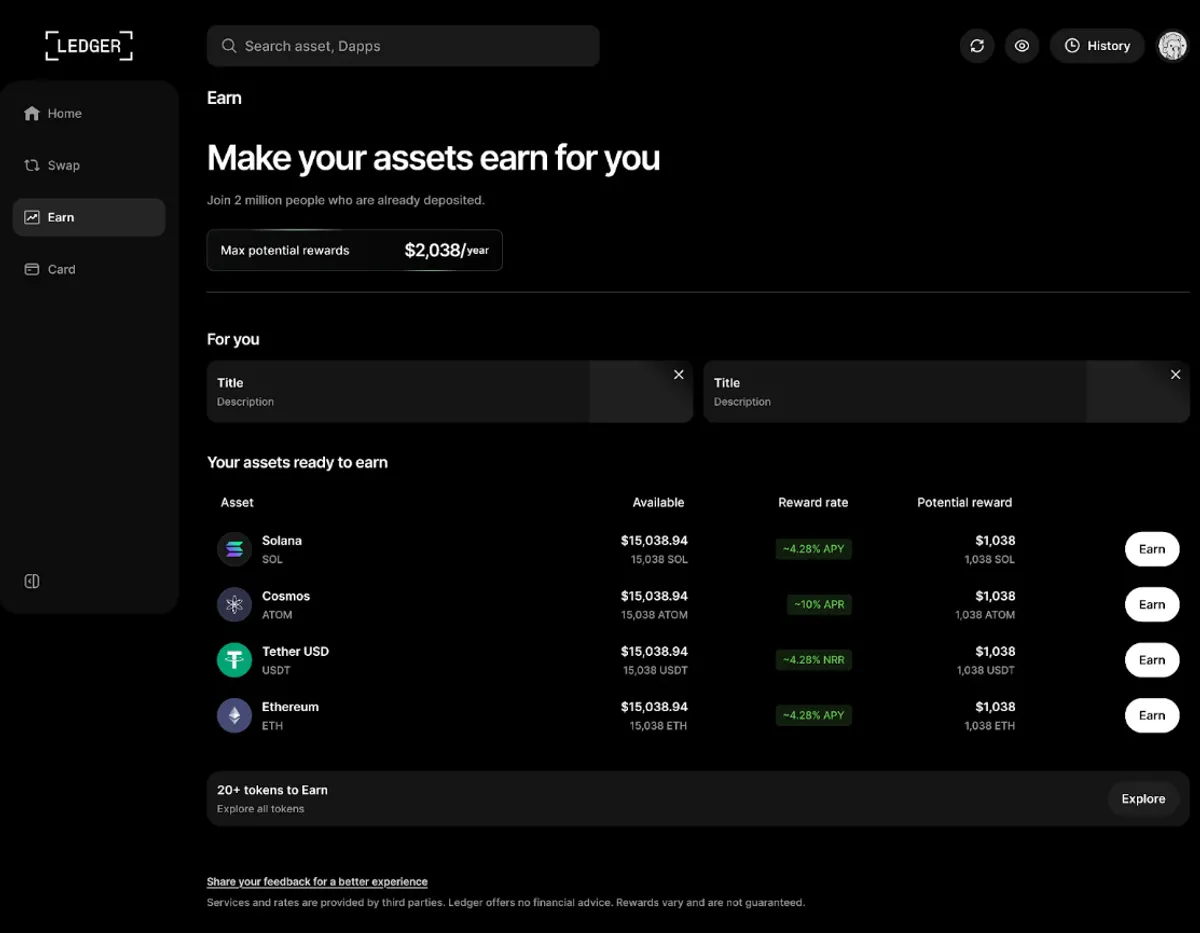Screen dimensions: 1200x933
Task: Click Earn button for Solana
Action: [x=1152, y=549]
